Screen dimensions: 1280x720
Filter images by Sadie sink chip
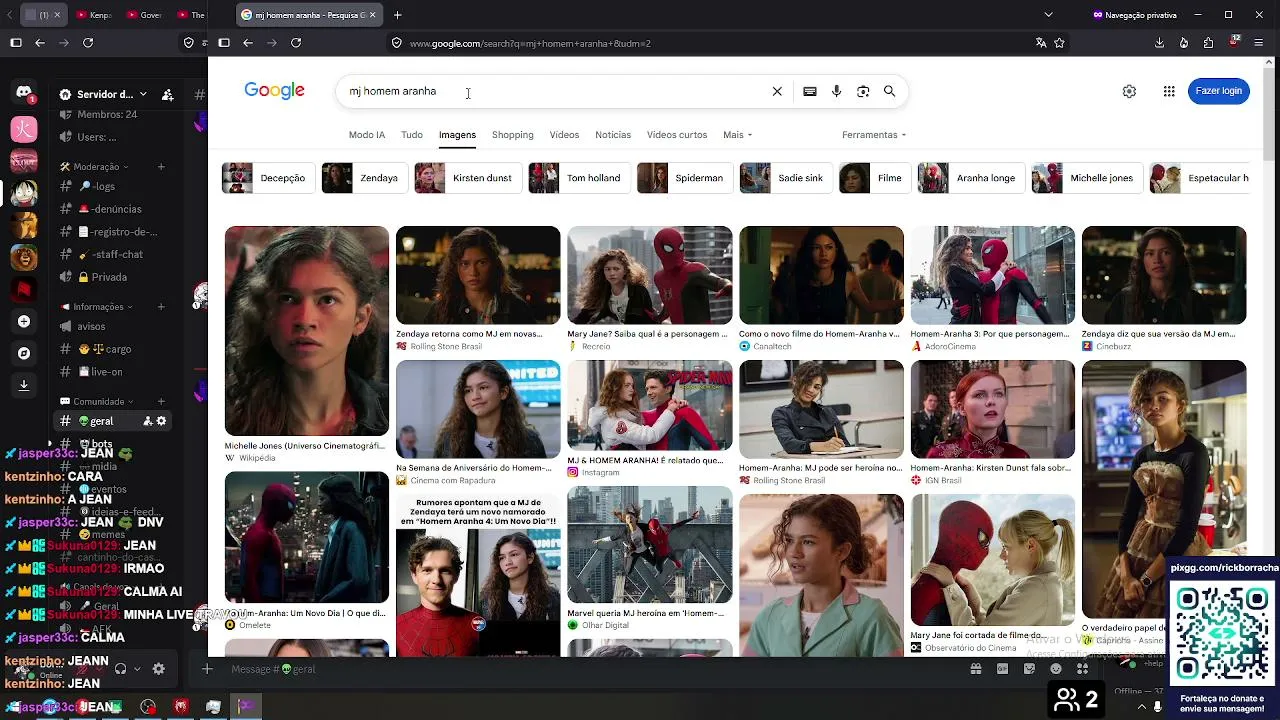pos(786,178)
